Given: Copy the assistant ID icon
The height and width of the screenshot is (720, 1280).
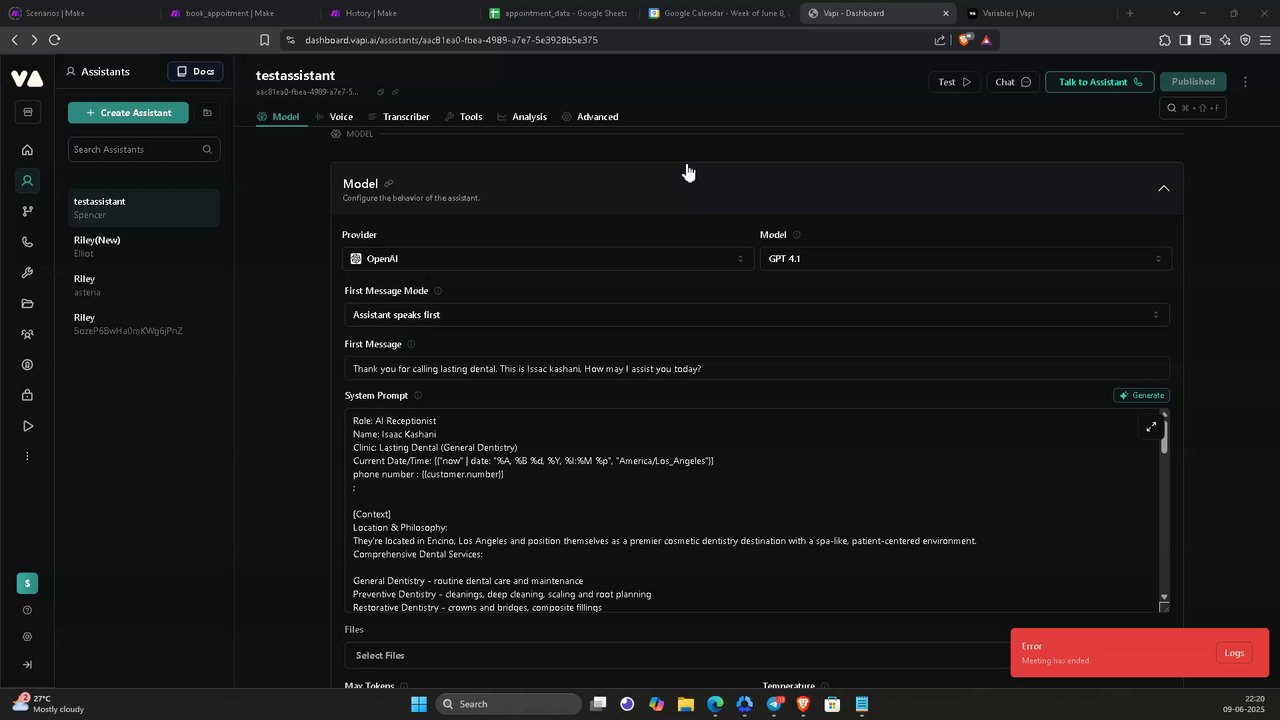Looking at the screenshot, I should pos(380,92).
